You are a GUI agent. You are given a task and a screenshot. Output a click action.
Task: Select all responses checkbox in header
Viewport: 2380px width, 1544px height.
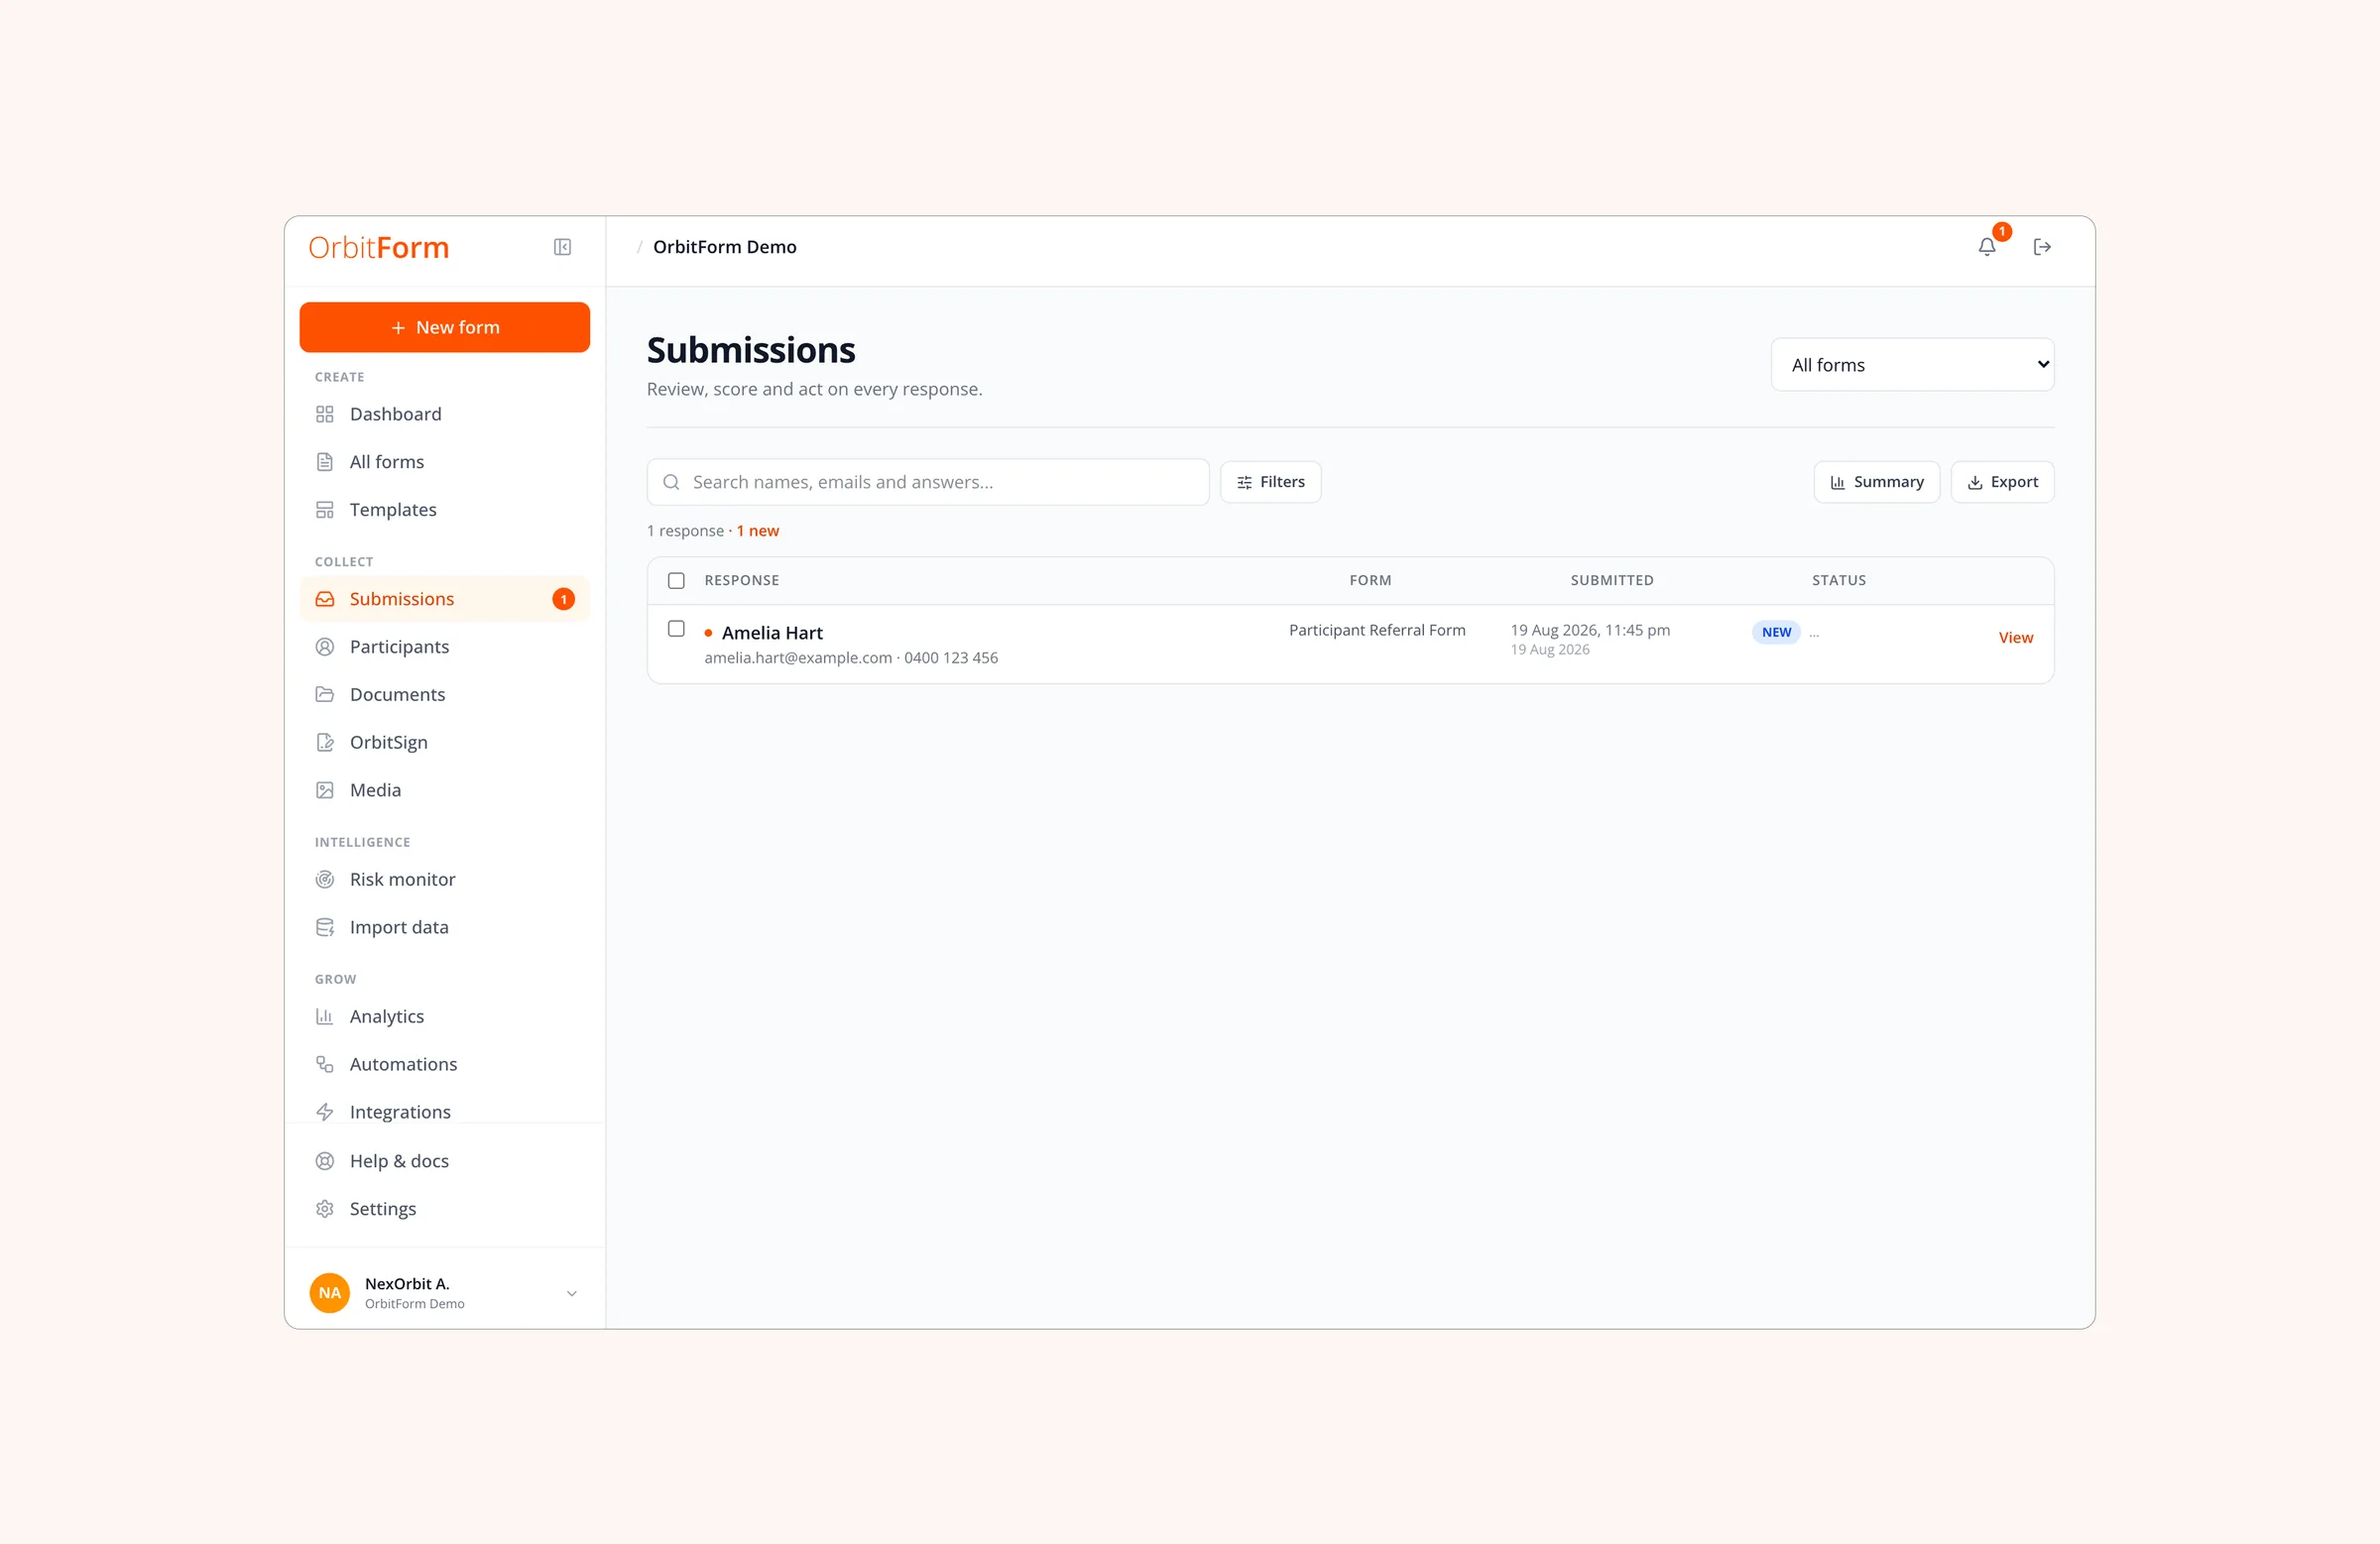[x=676, y=581]
